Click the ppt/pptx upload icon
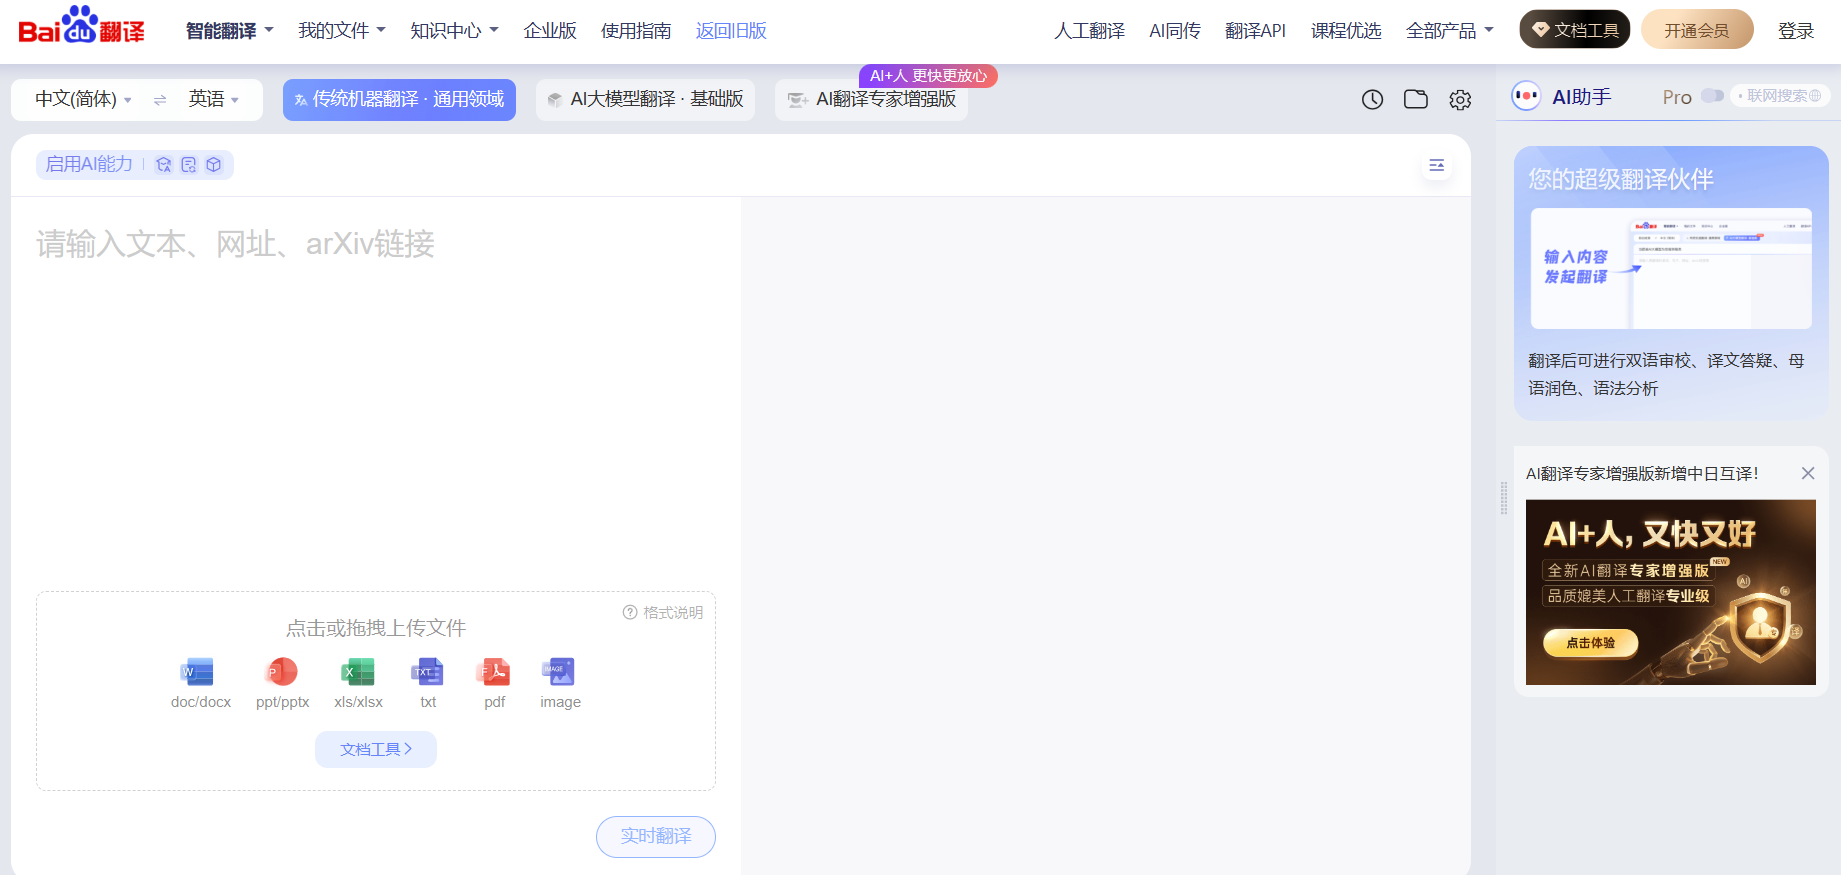 coord(282,672)
